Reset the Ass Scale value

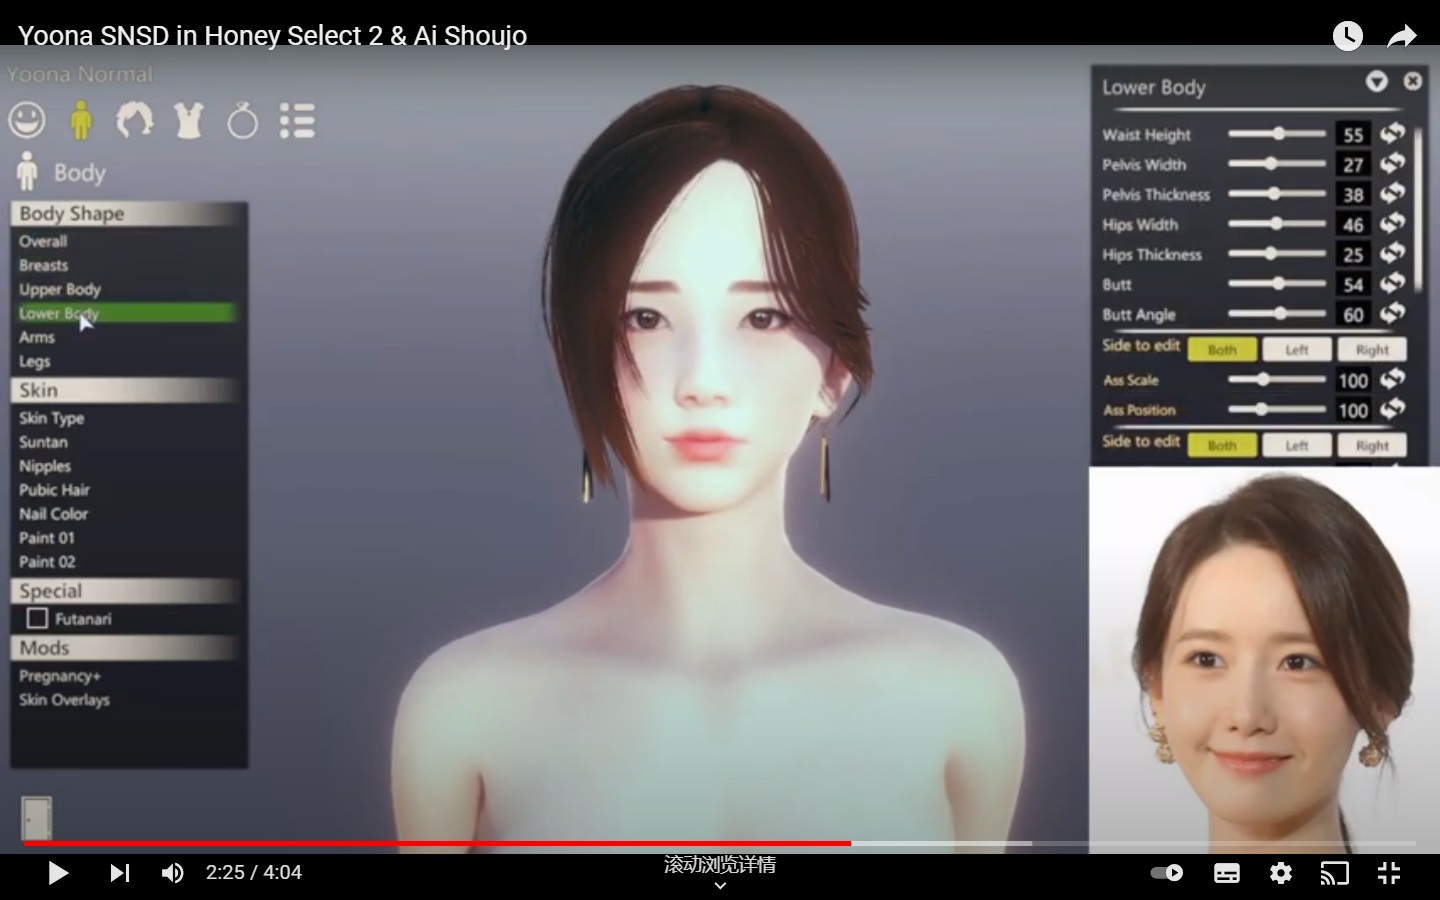tap(1392, 379)
